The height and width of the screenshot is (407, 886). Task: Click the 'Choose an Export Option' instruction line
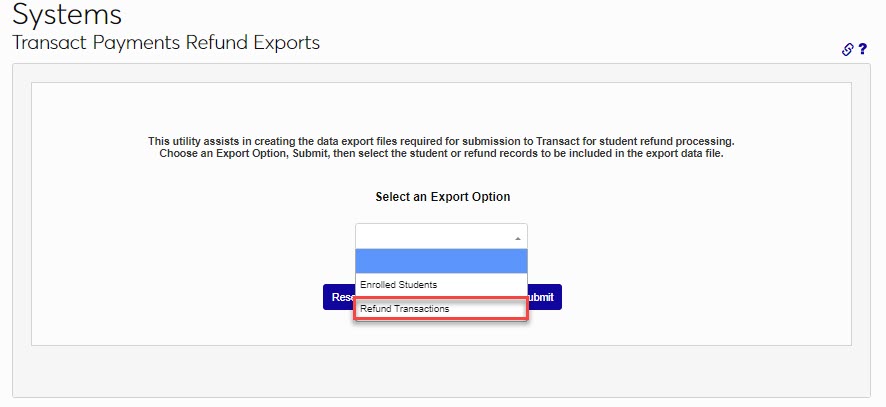point(441,154)
